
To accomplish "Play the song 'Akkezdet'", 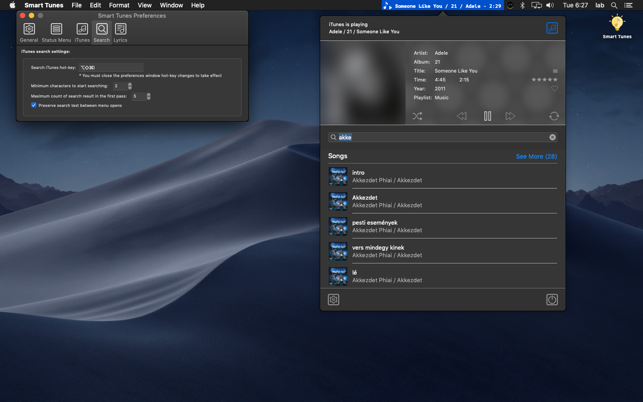I will (x=442, y=201).
